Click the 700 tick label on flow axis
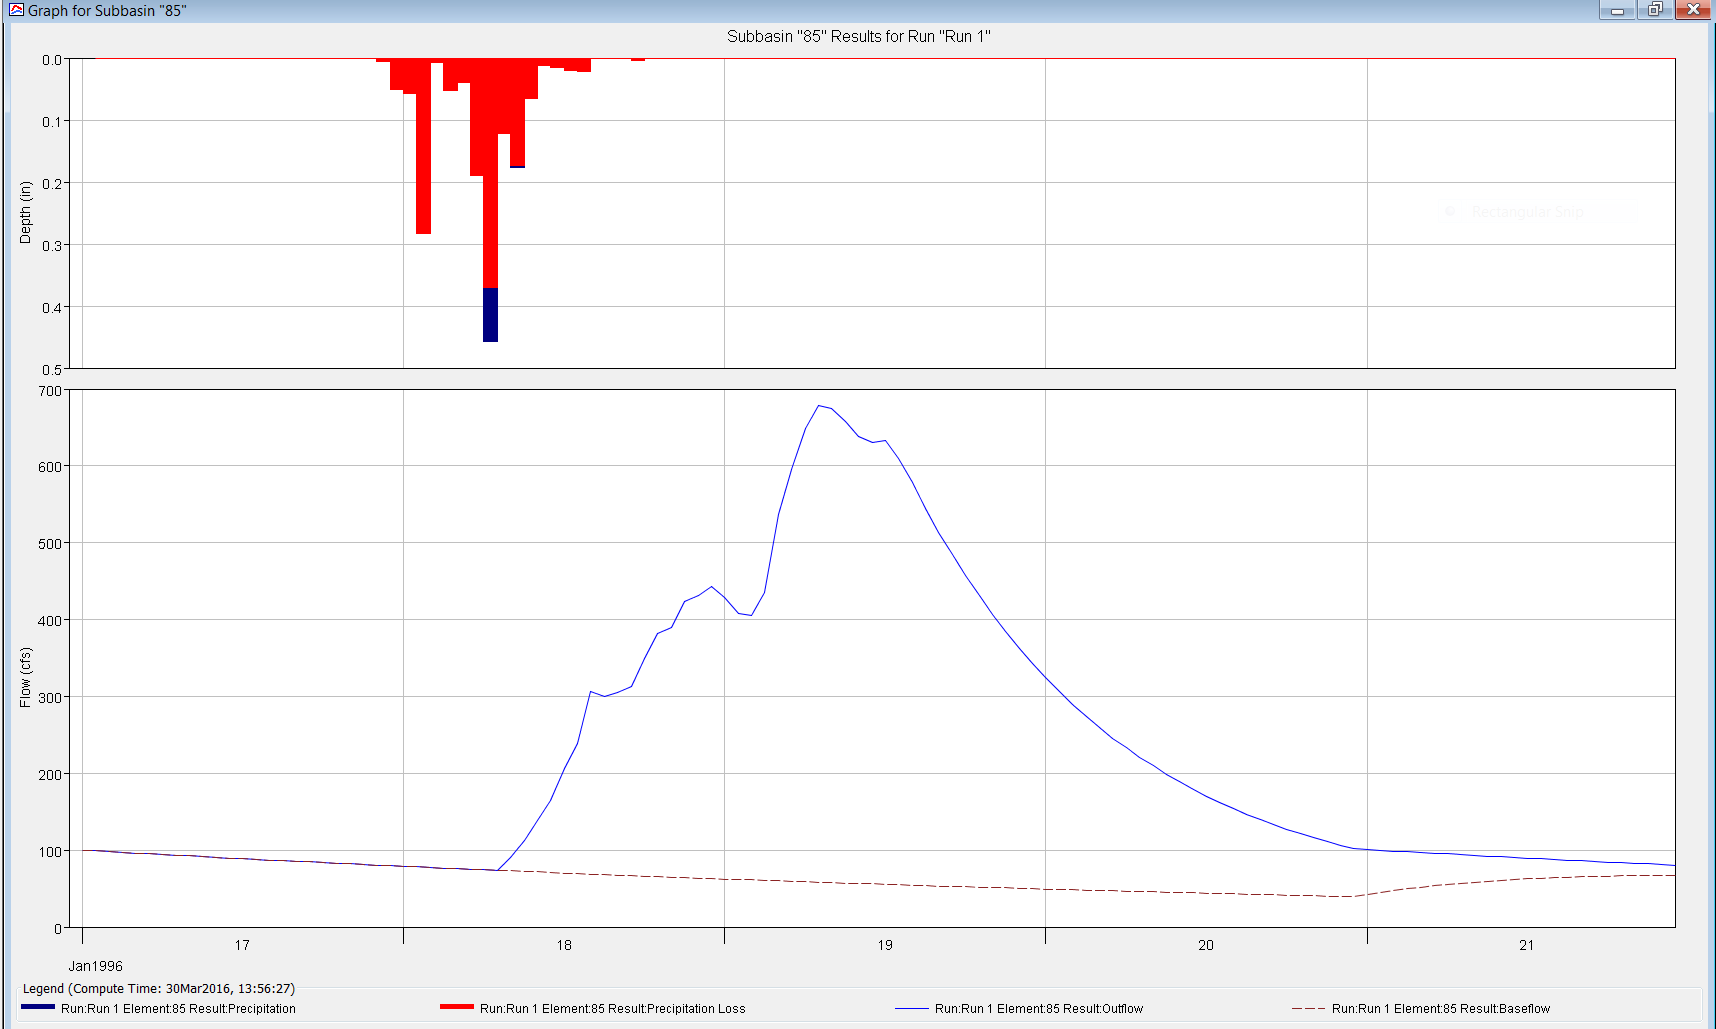The height and width of the screenshot is (1029, 1716). tap(50, 391)
